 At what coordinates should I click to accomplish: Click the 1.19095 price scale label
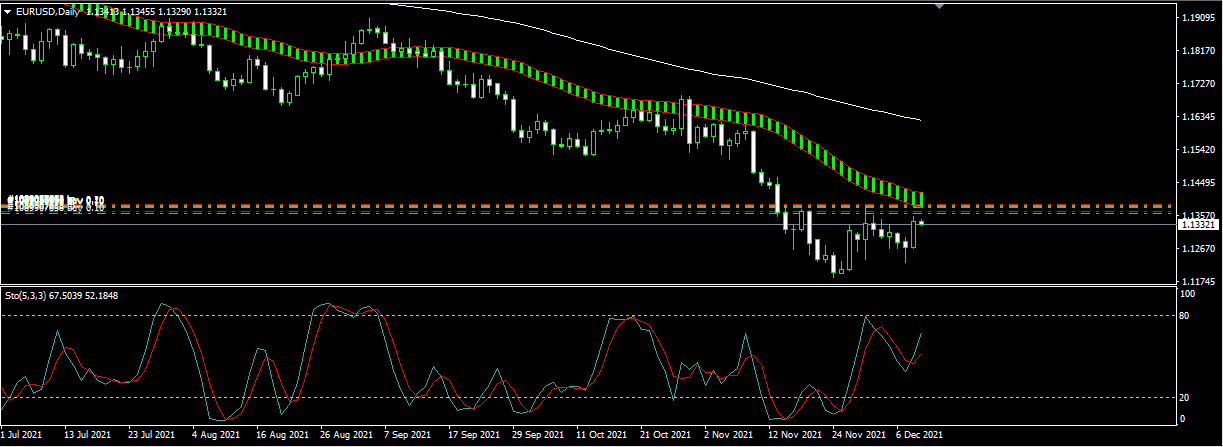click(1198, 18)
